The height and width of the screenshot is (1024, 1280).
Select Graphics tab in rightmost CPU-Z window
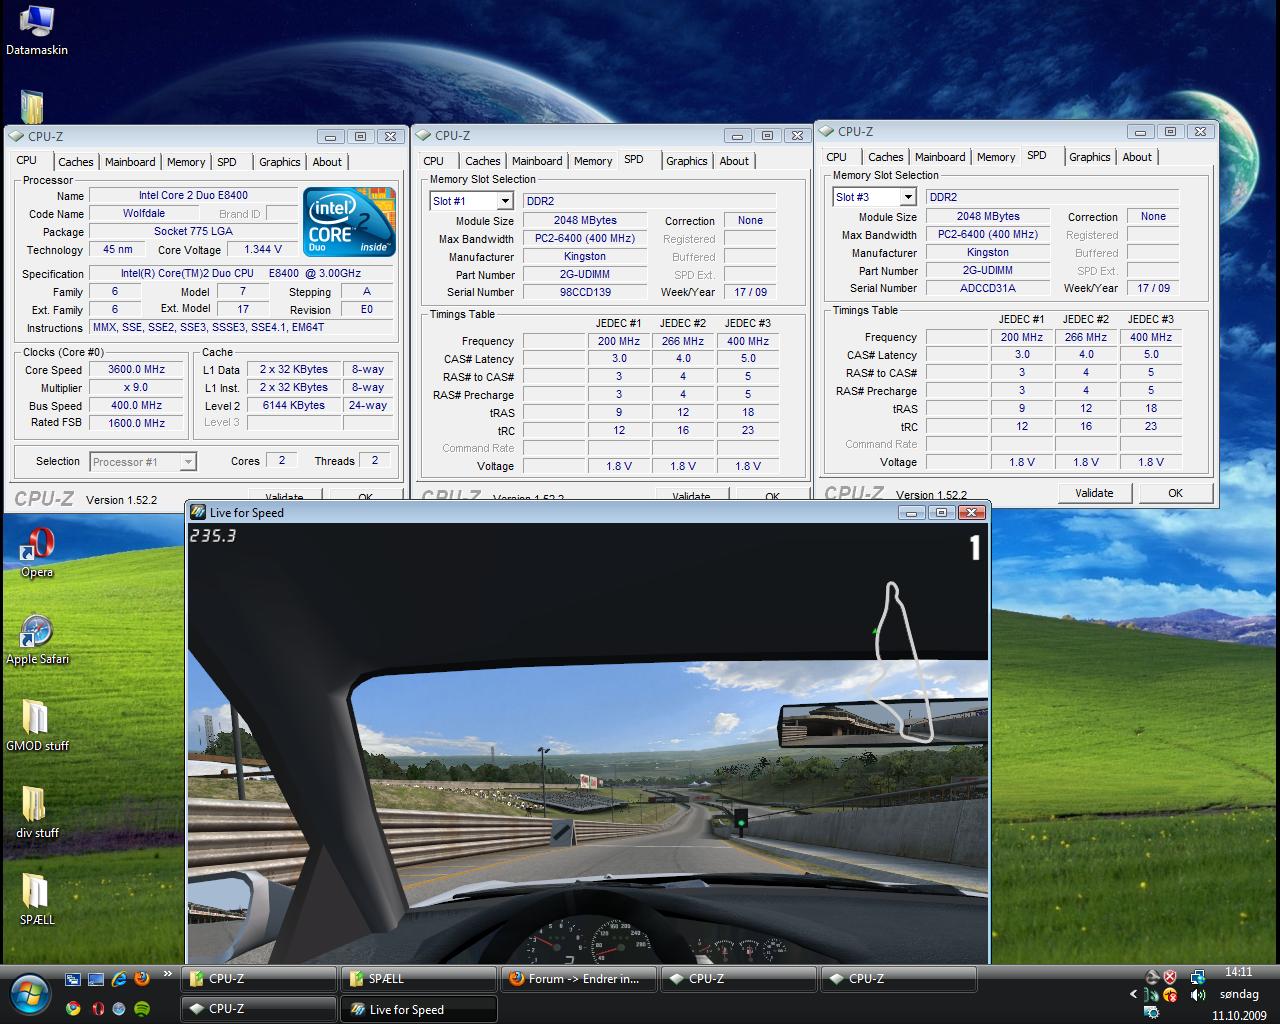pyautogui.click(x=1090, y=157)
